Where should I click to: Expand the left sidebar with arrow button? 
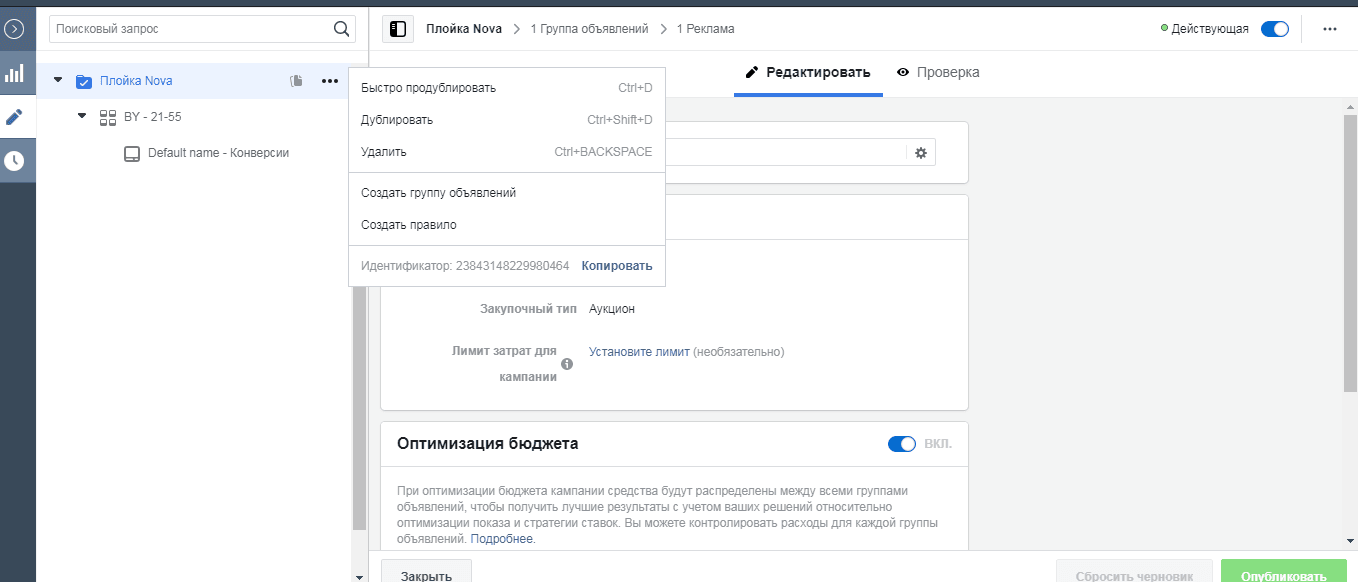pyautogui.click(x=14, y=29)
